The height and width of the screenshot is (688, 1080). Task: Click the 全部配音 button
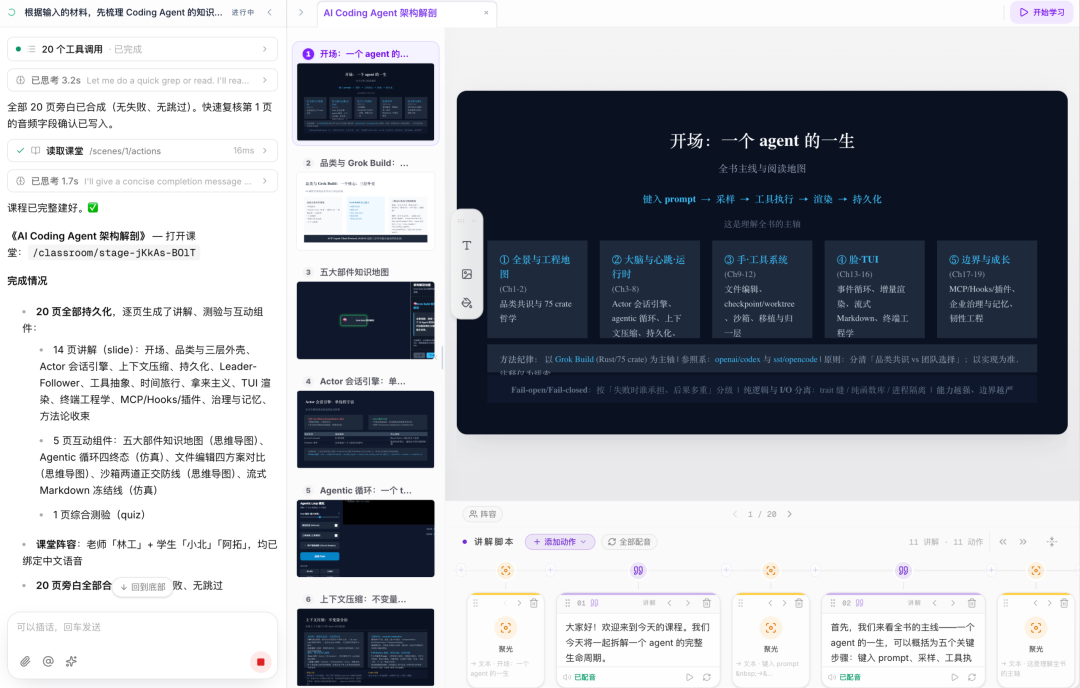click(630, 542)
